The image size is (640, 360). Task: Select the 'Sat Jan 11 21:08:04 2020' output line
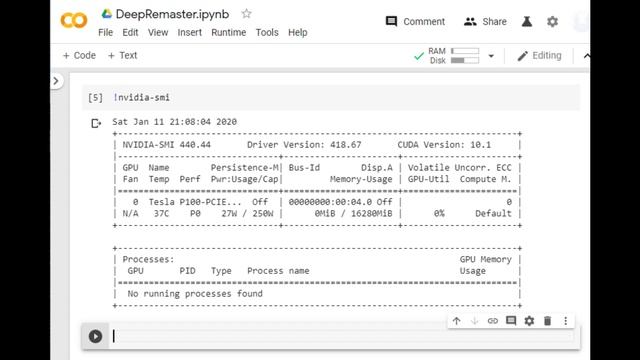tap(175, 122)
